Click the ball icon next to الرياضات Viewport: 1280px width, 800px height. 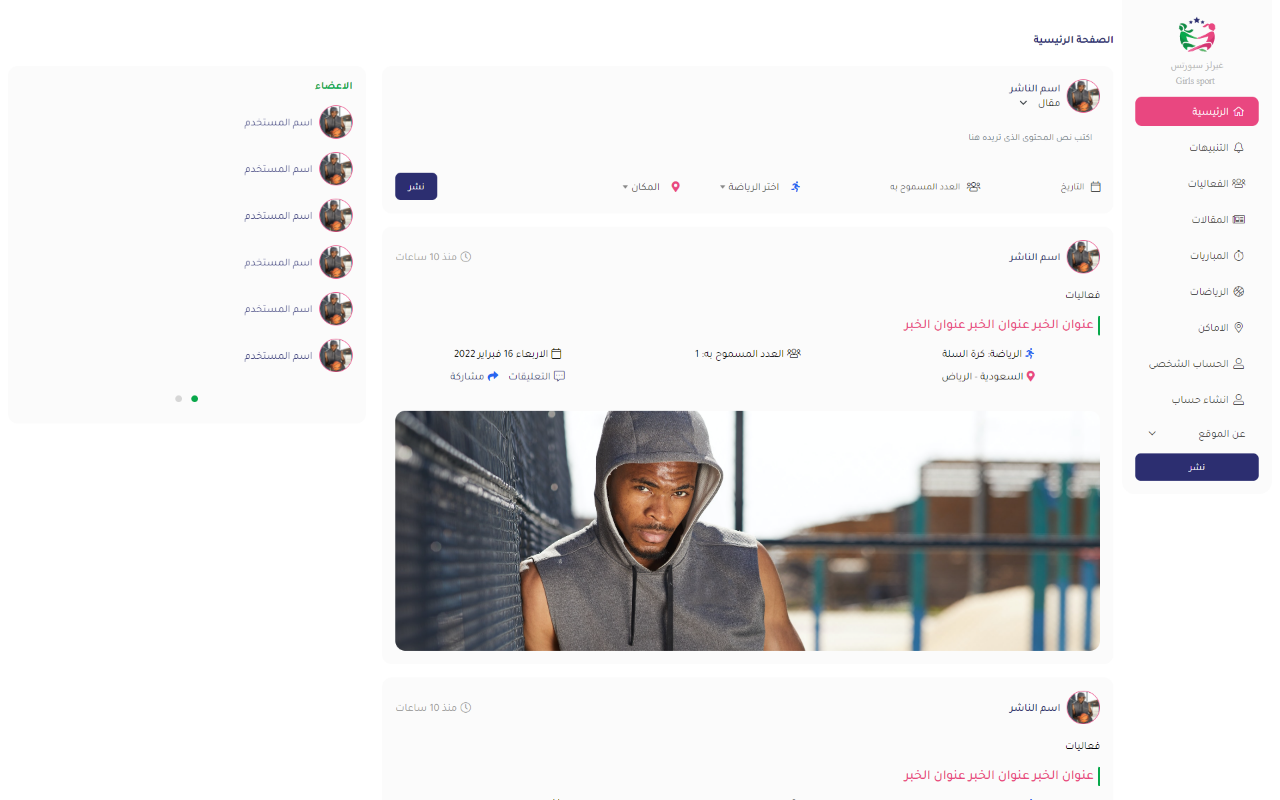coord(1239,291)
